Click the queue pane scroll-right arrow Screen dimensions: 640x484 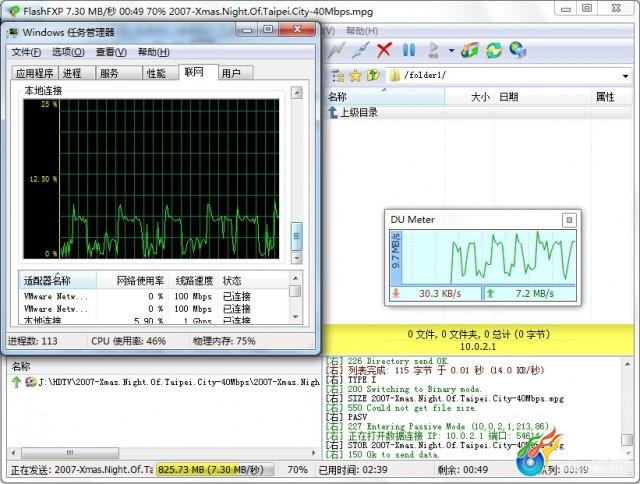click(x=313, y=453)
